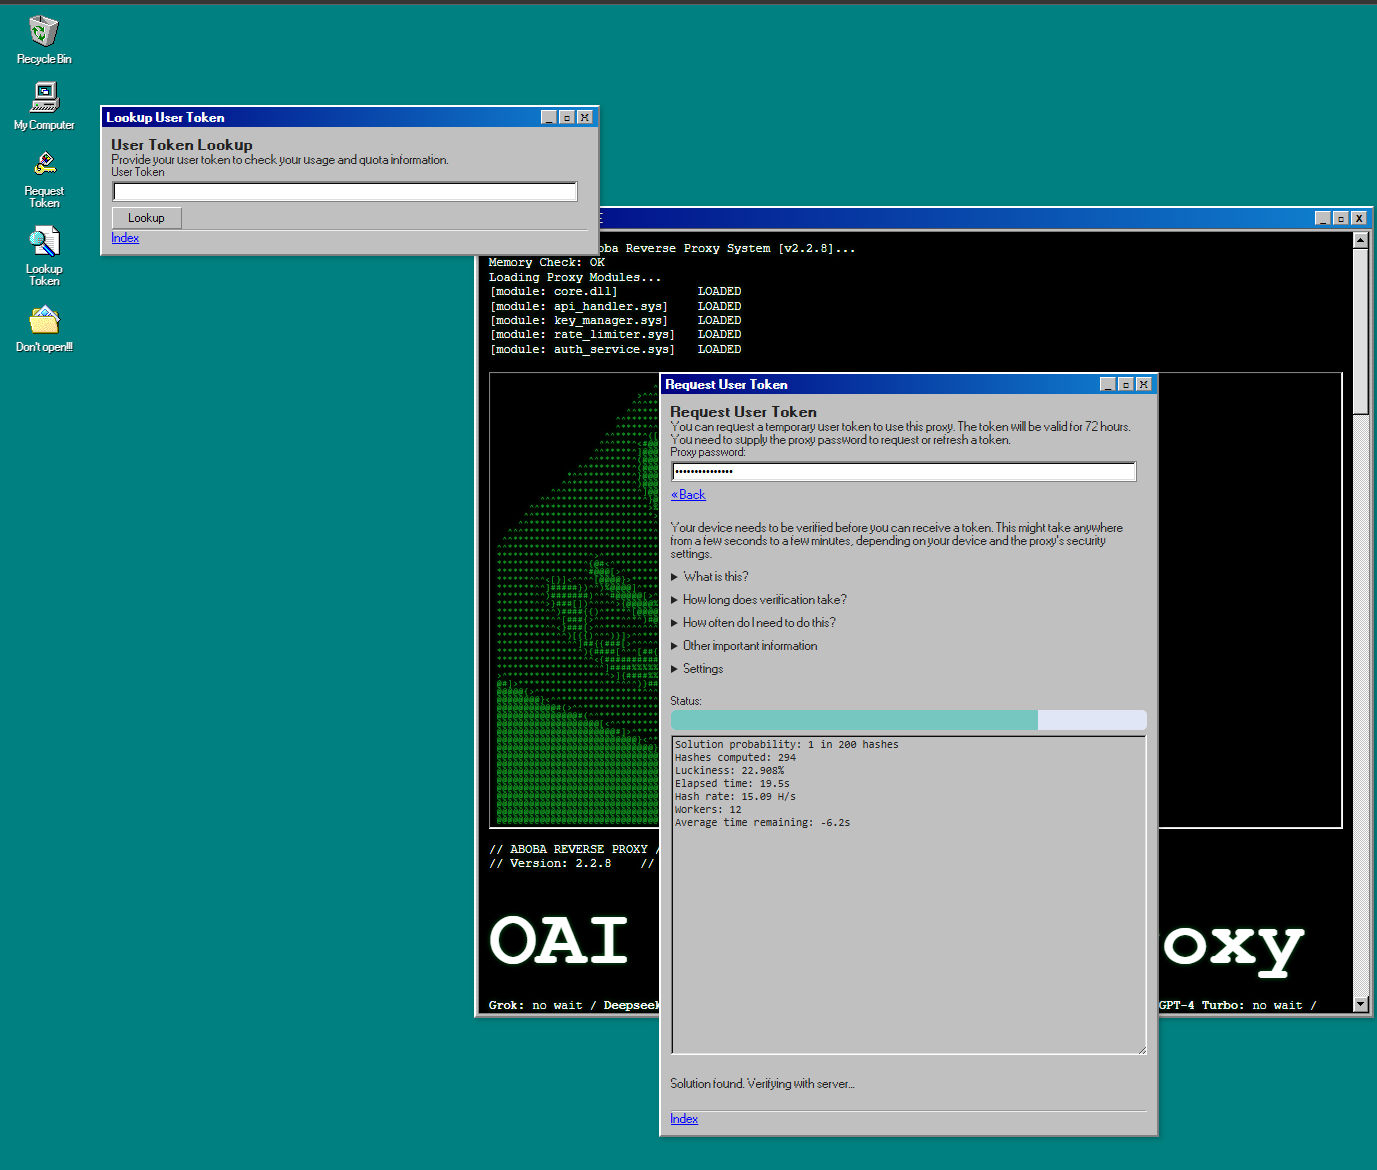The image size is (1377, 1170).
Task: Maximize the Request User Token window
Action: click(x=1125, y=384)
